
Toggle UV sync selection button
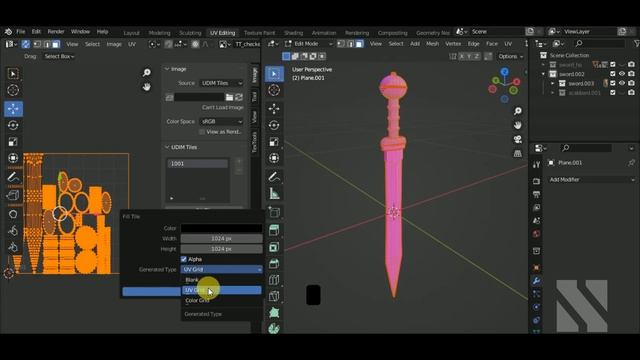[25, 44]
